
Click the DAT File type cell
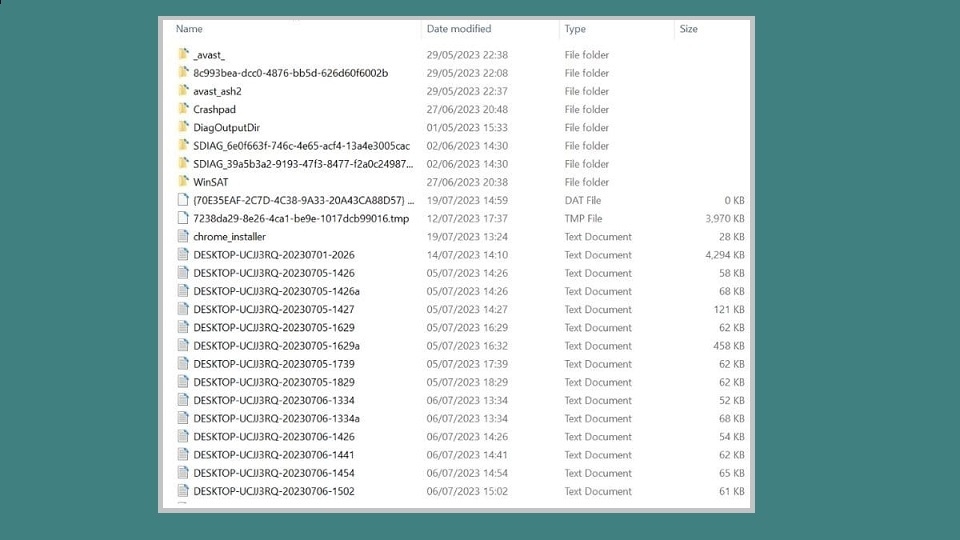pyautogui.click(x=583, y=200)
